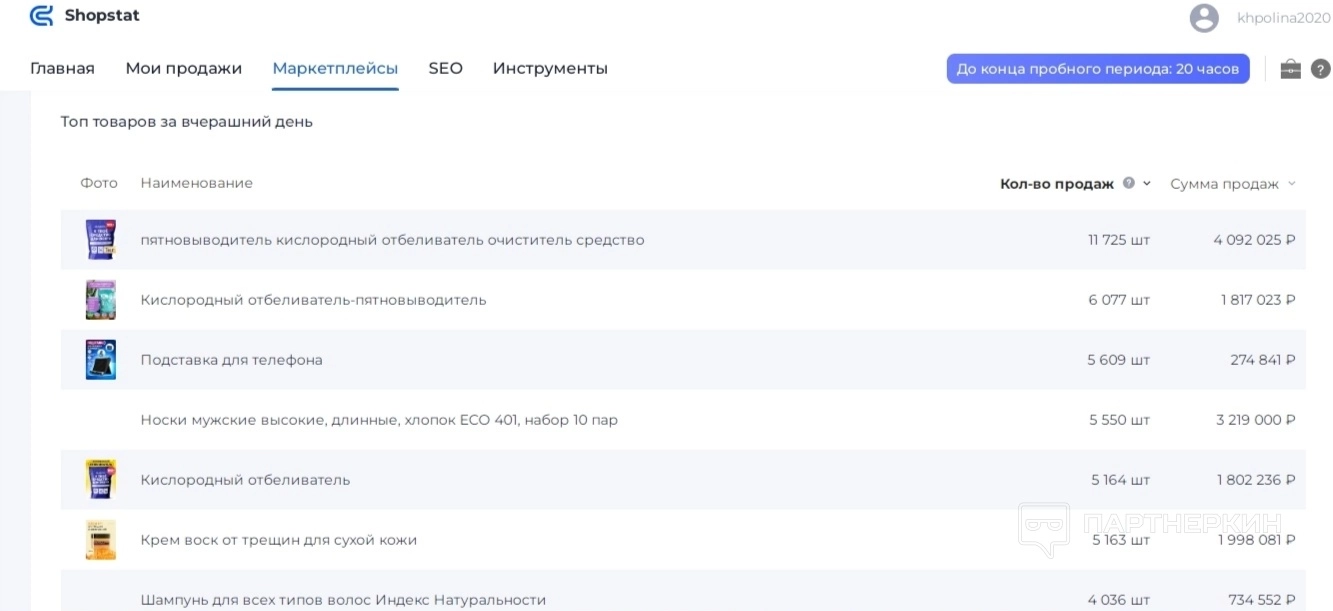This screenshot has width=1333, height=611.
Task: Click Сумма продаж column header
Action: click(x=1224, y=183)
